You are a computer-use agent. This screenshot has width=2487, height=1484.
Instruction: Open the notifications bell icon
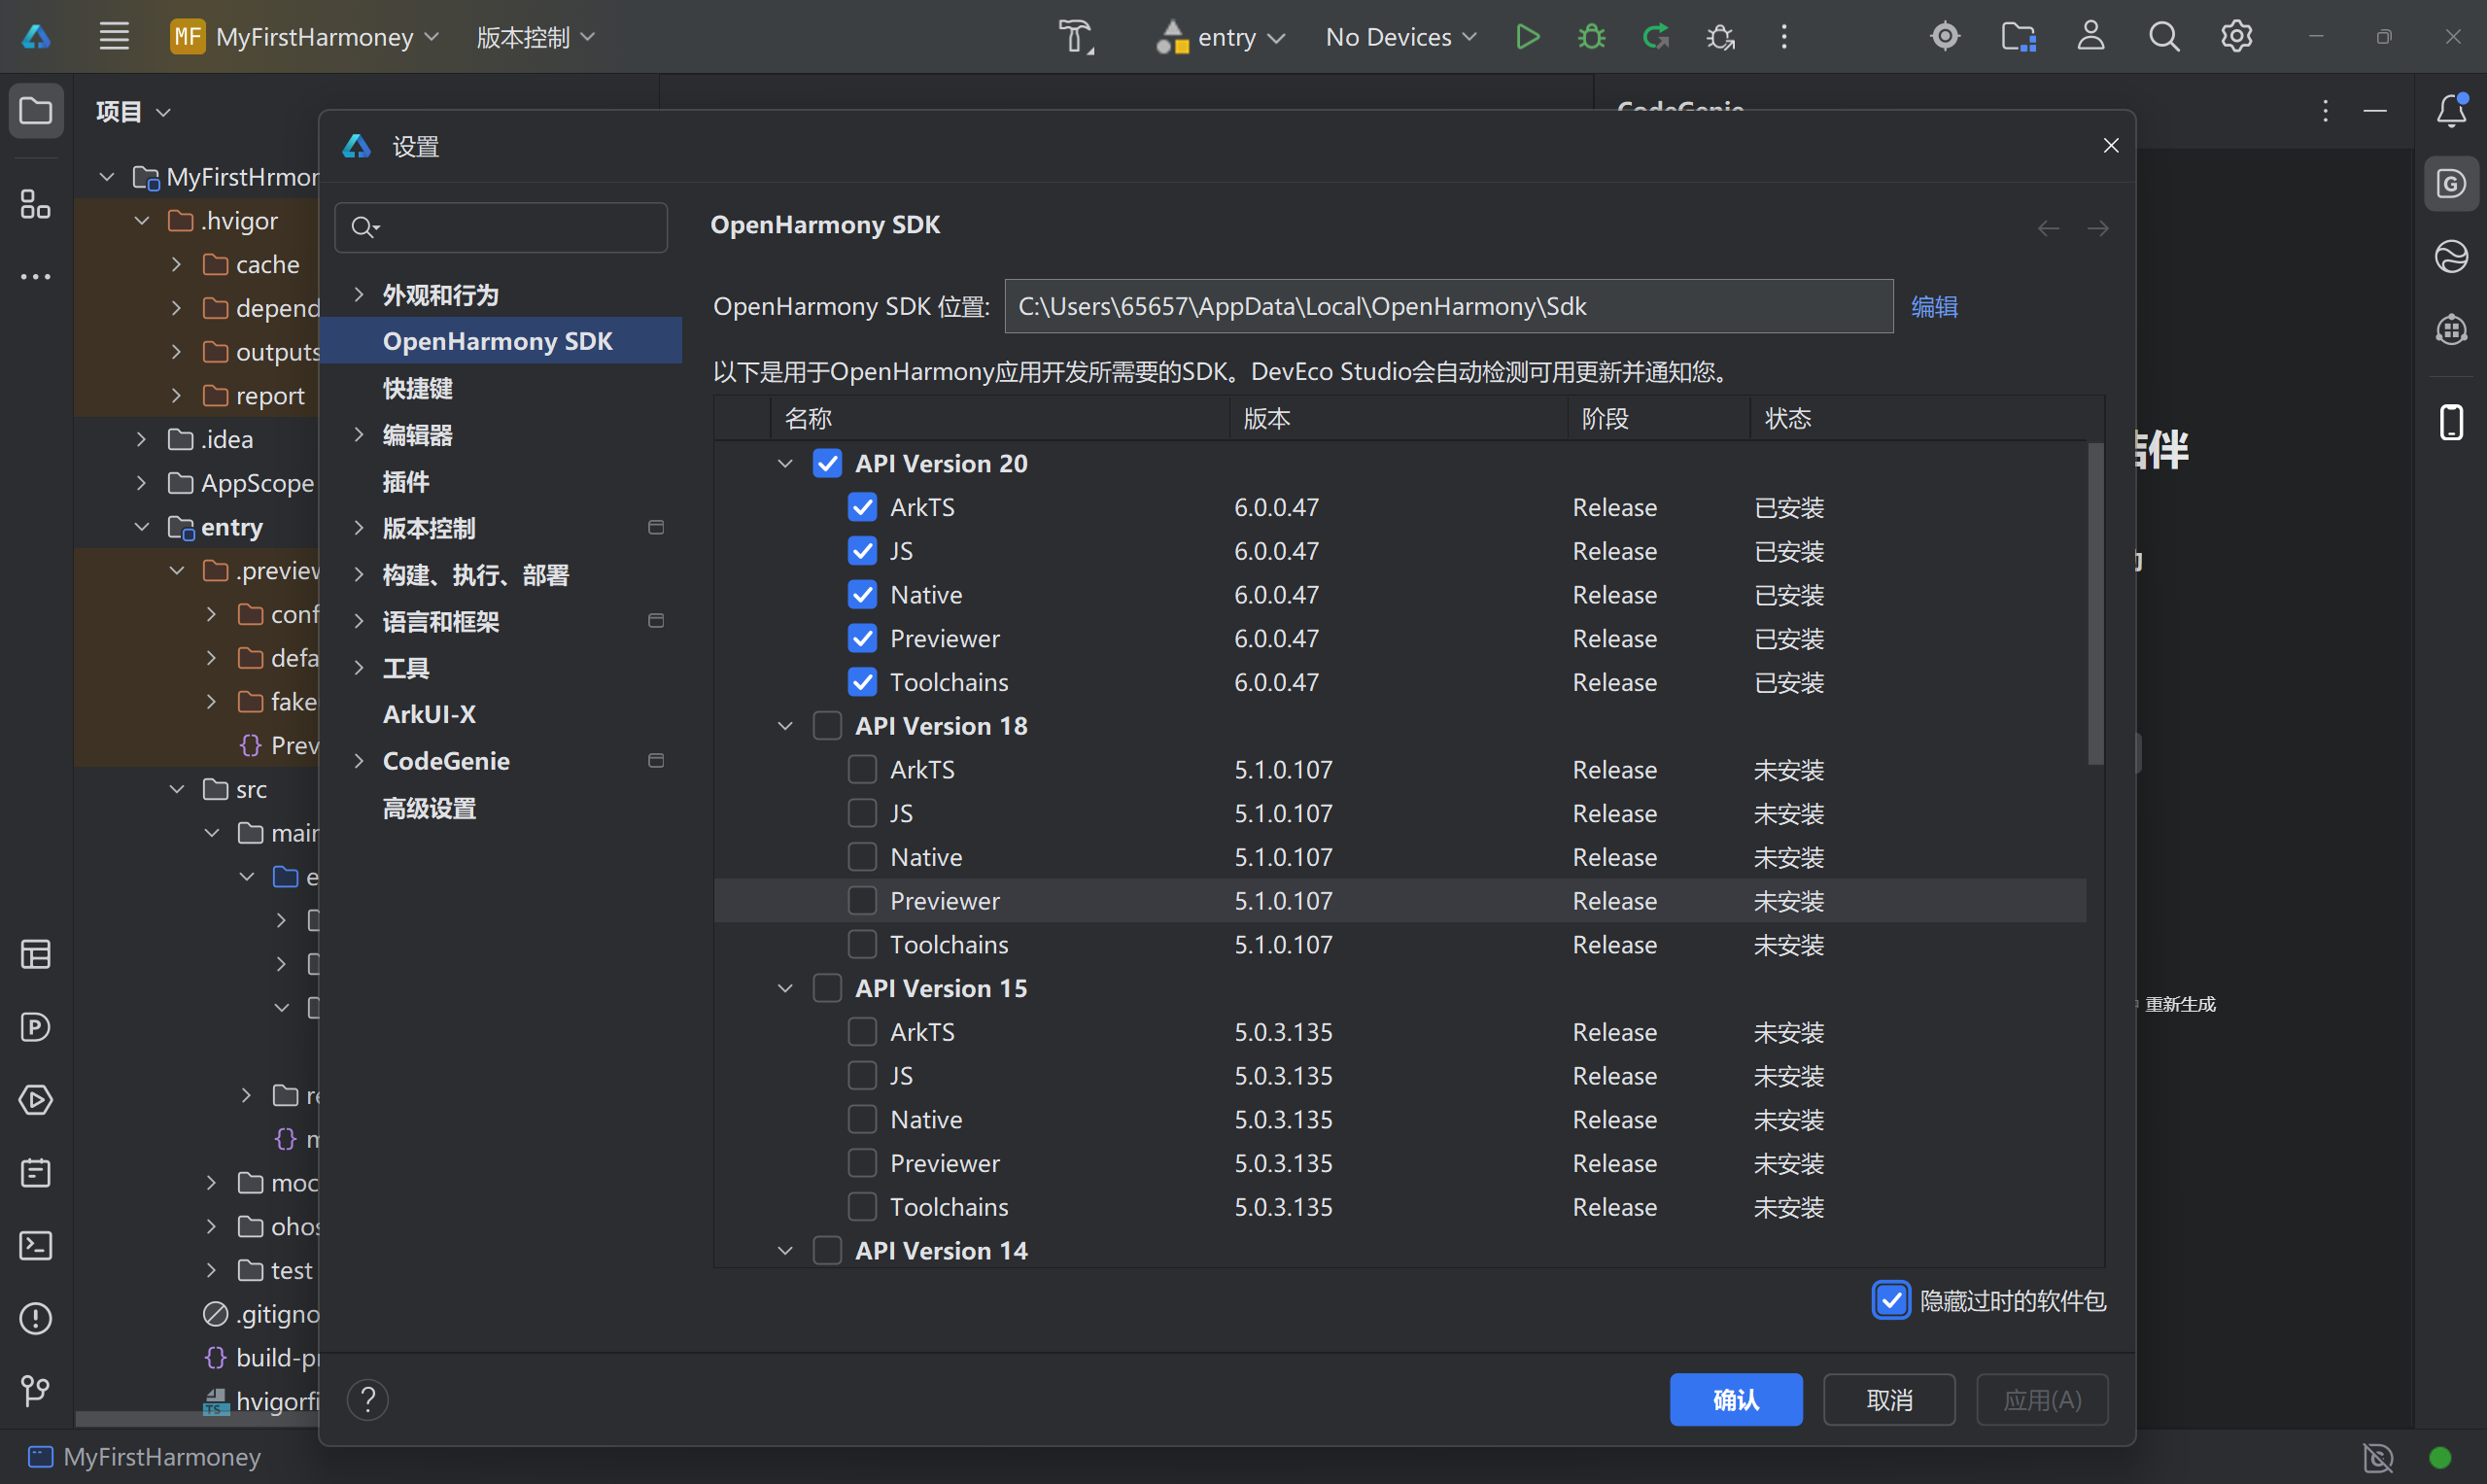point(2450,110)
